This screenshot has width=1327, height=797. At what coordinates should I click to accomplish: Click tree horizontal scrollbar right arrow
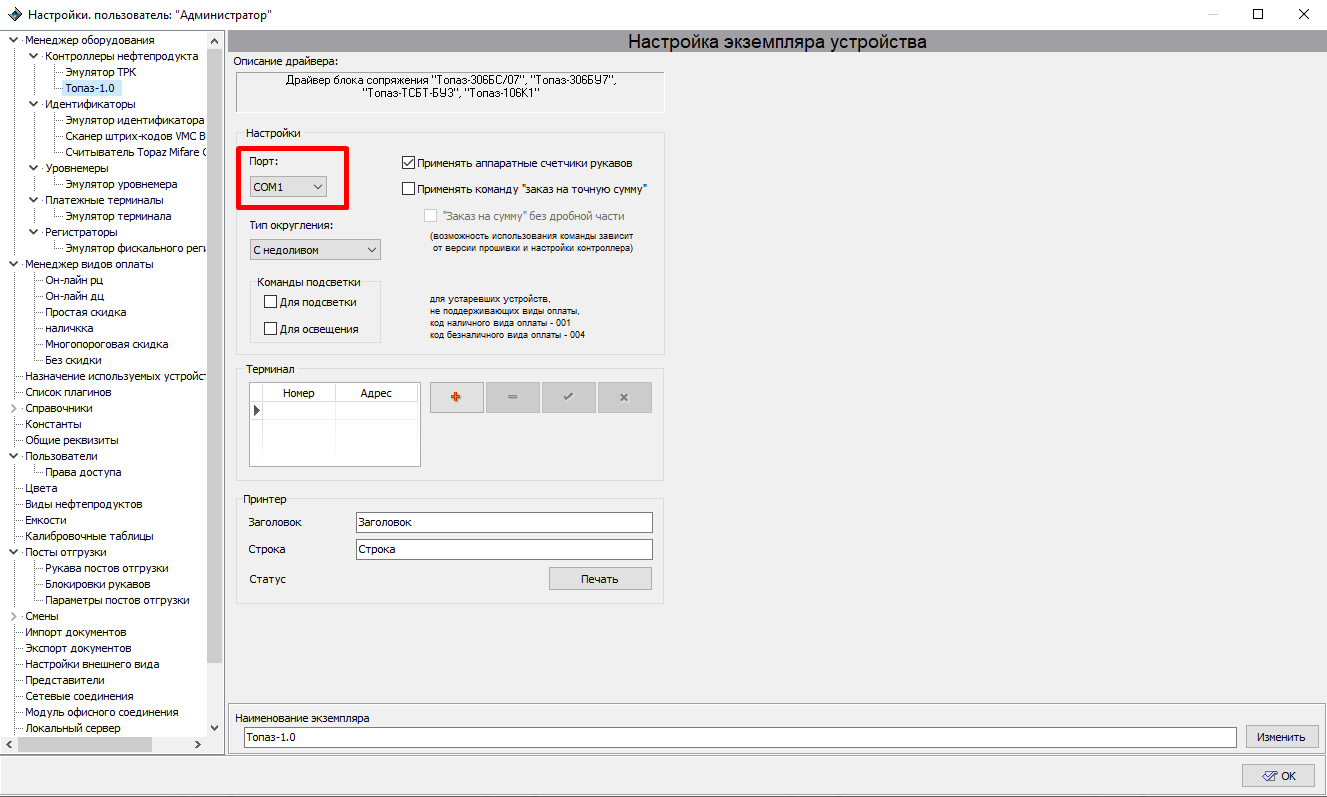click(198, 744)
